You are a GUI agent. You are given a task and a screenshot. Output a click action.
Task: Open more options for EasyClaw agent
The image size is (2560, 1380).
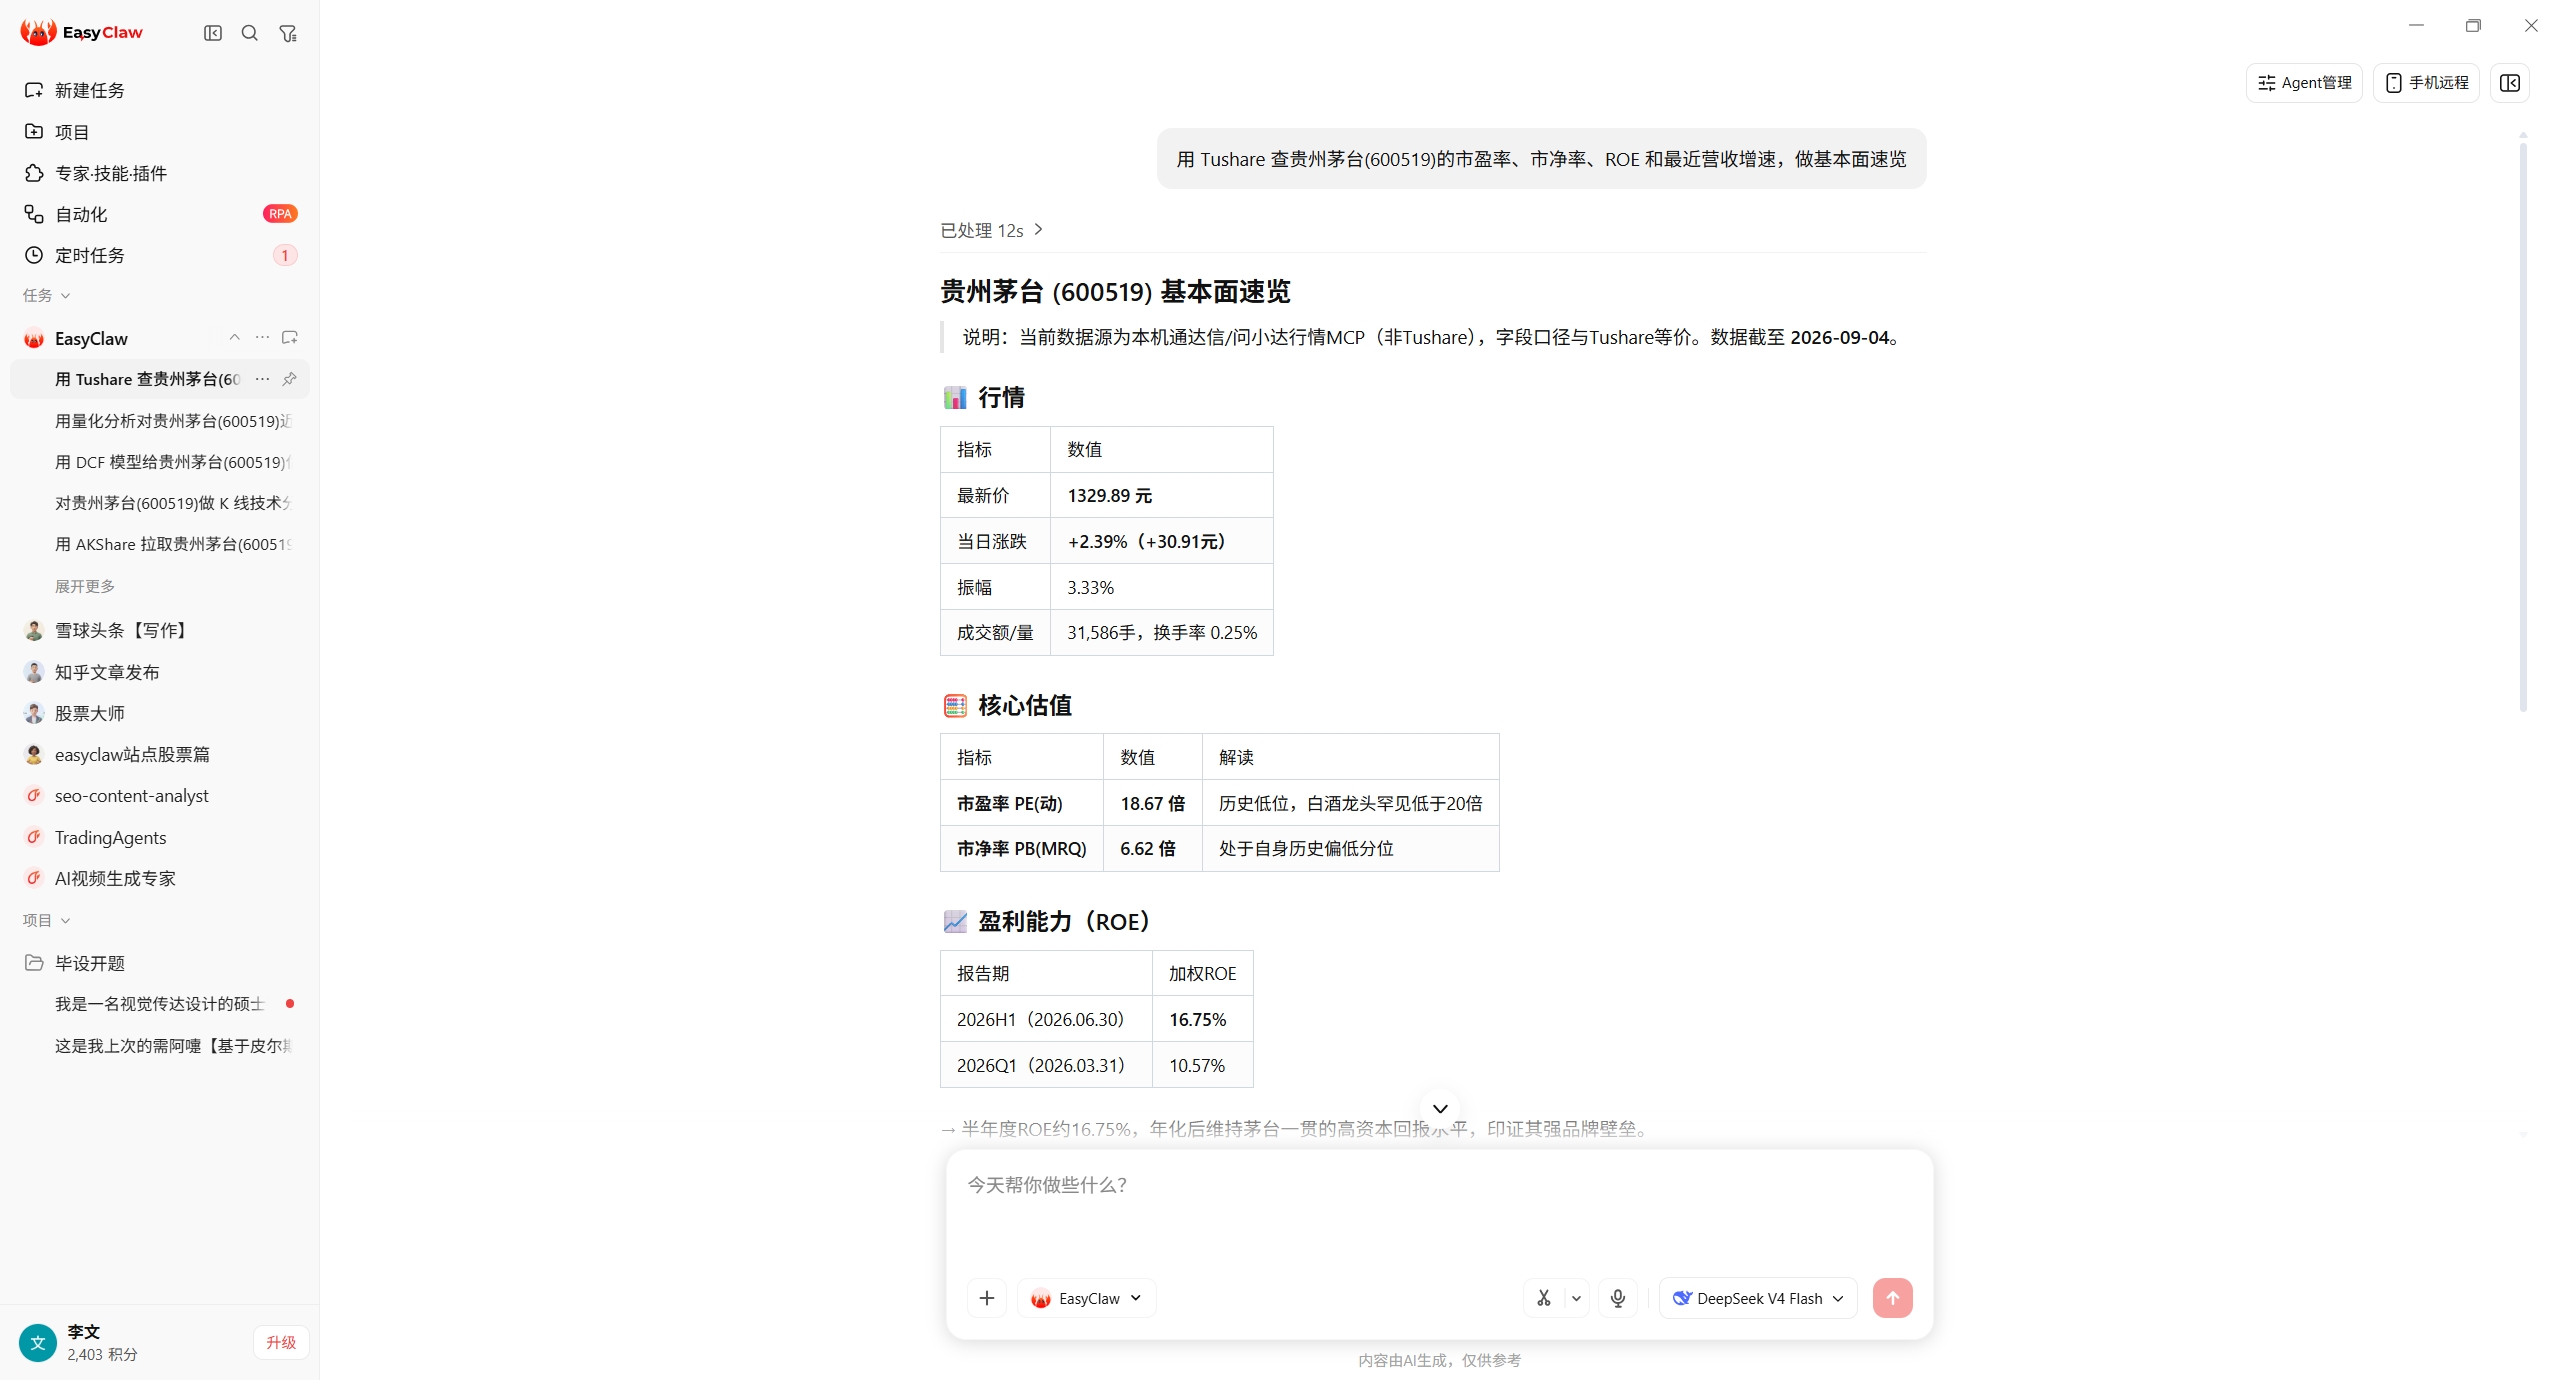(262, 337)
